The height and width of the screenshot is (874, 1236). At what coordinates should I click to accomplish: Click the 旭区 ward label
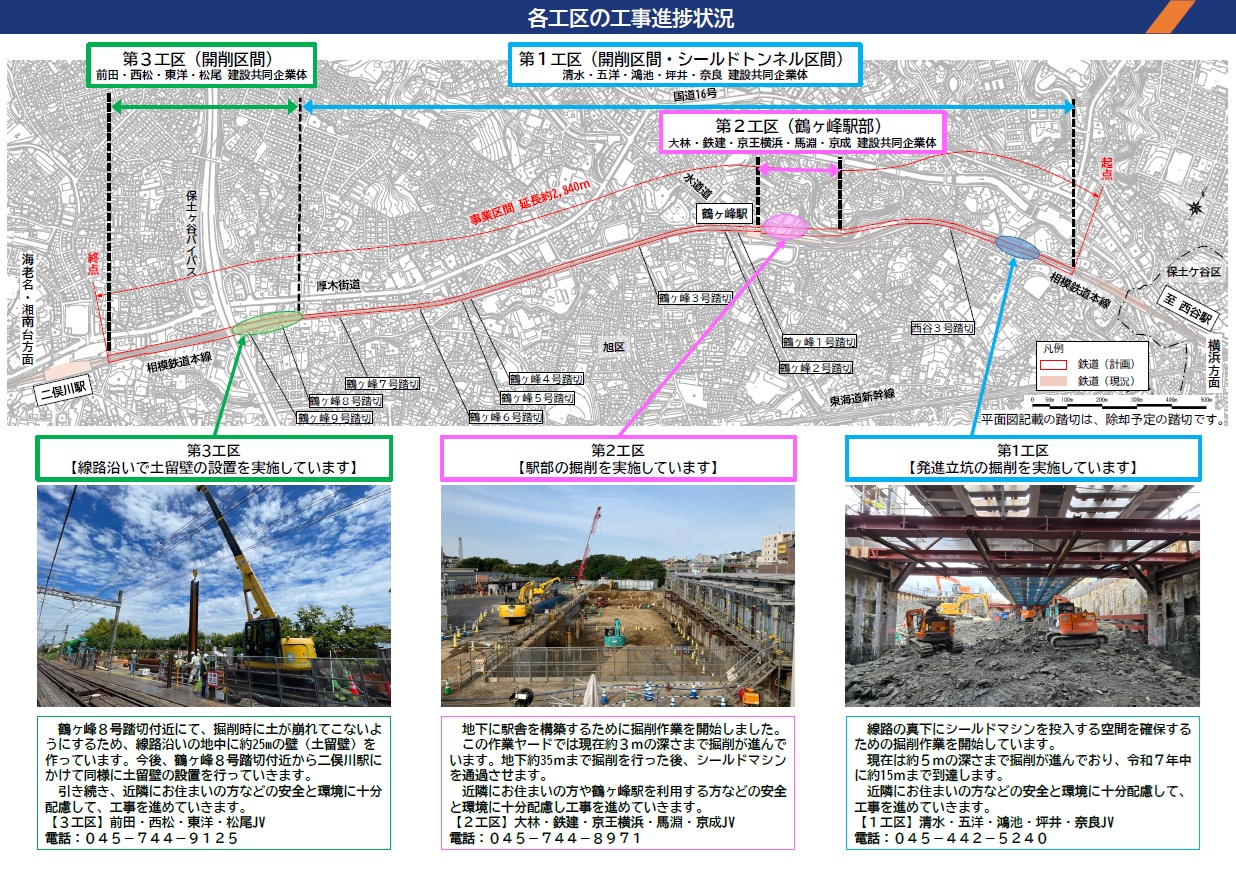[x=613, y=347]
